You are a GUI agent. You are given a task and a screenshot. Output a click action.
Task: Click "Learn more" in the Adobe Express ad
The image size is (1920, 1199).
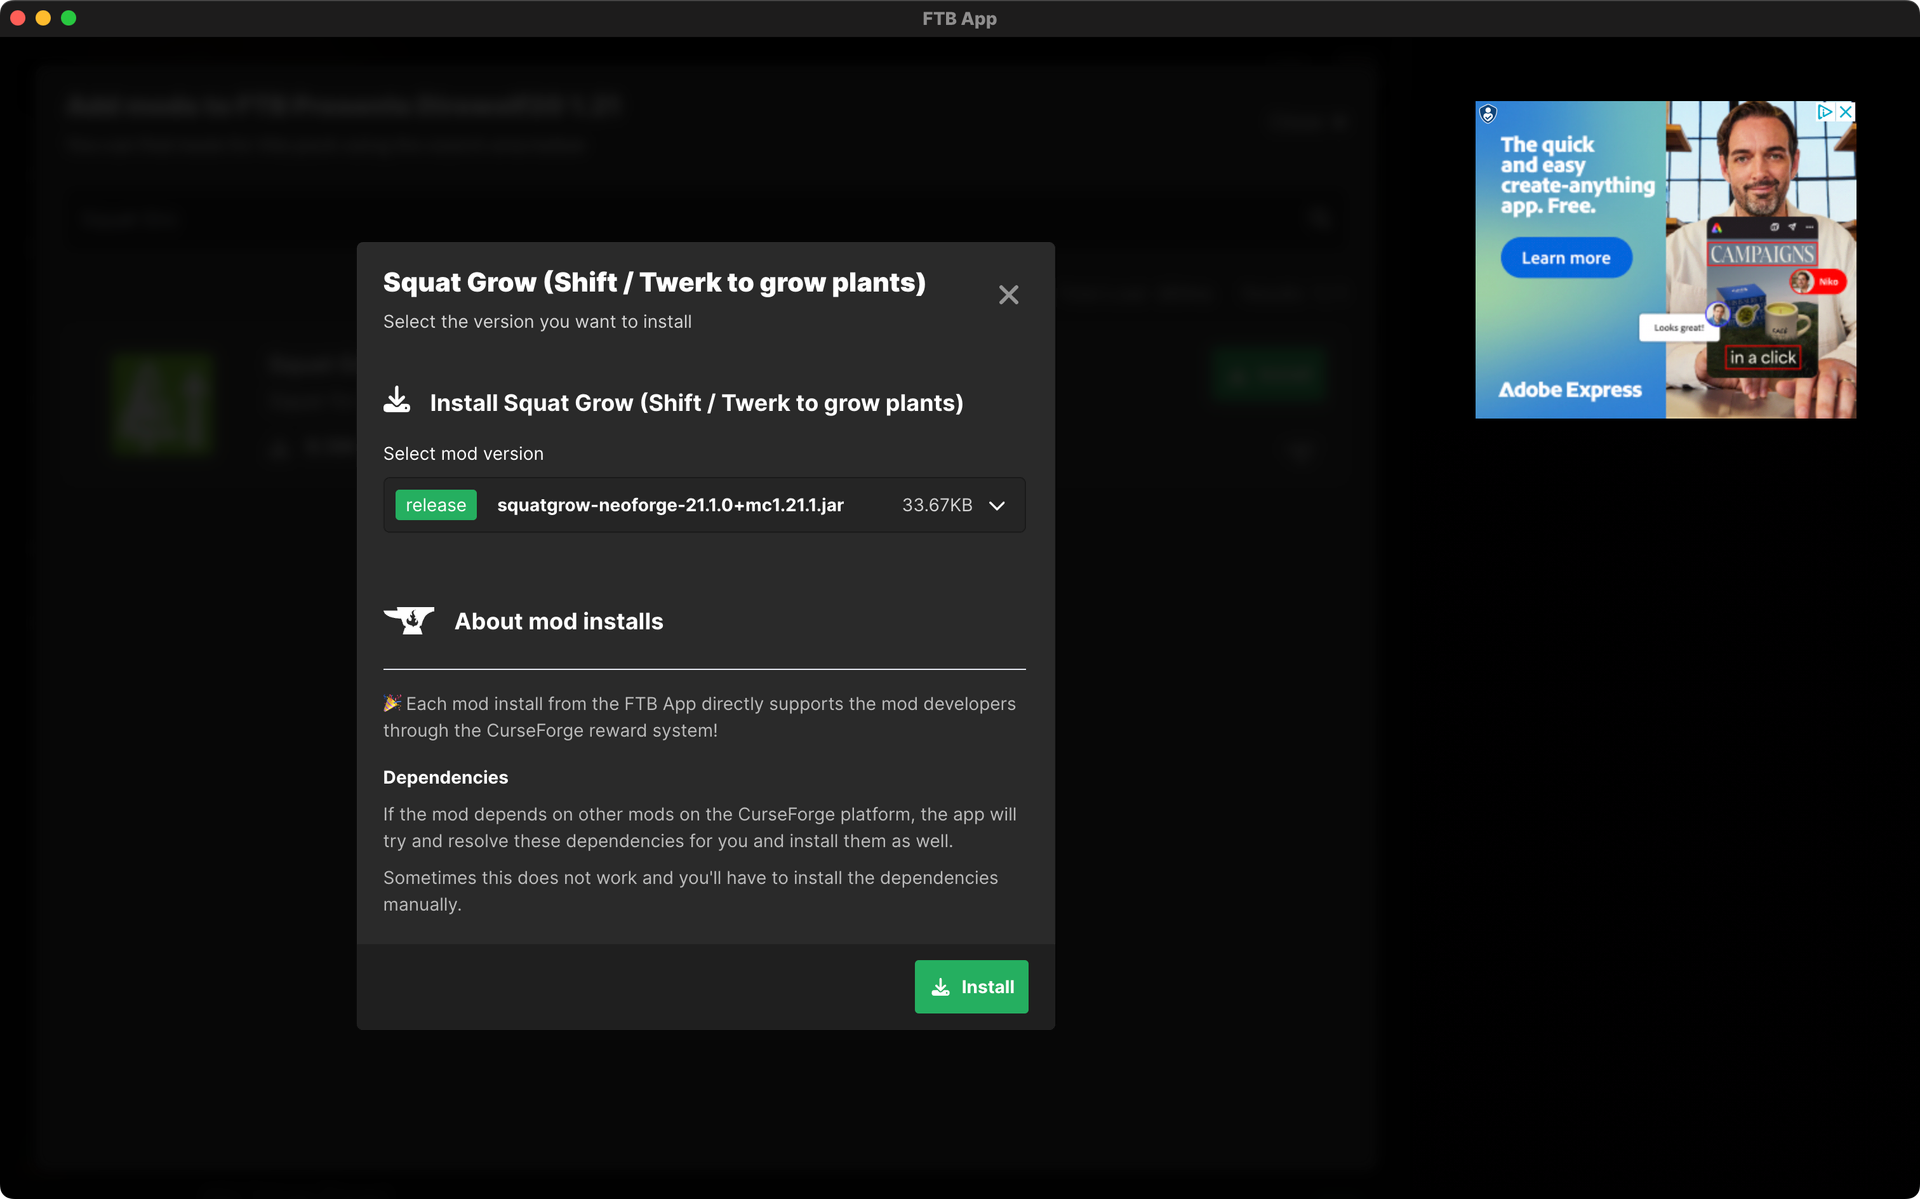[1566, 257]
